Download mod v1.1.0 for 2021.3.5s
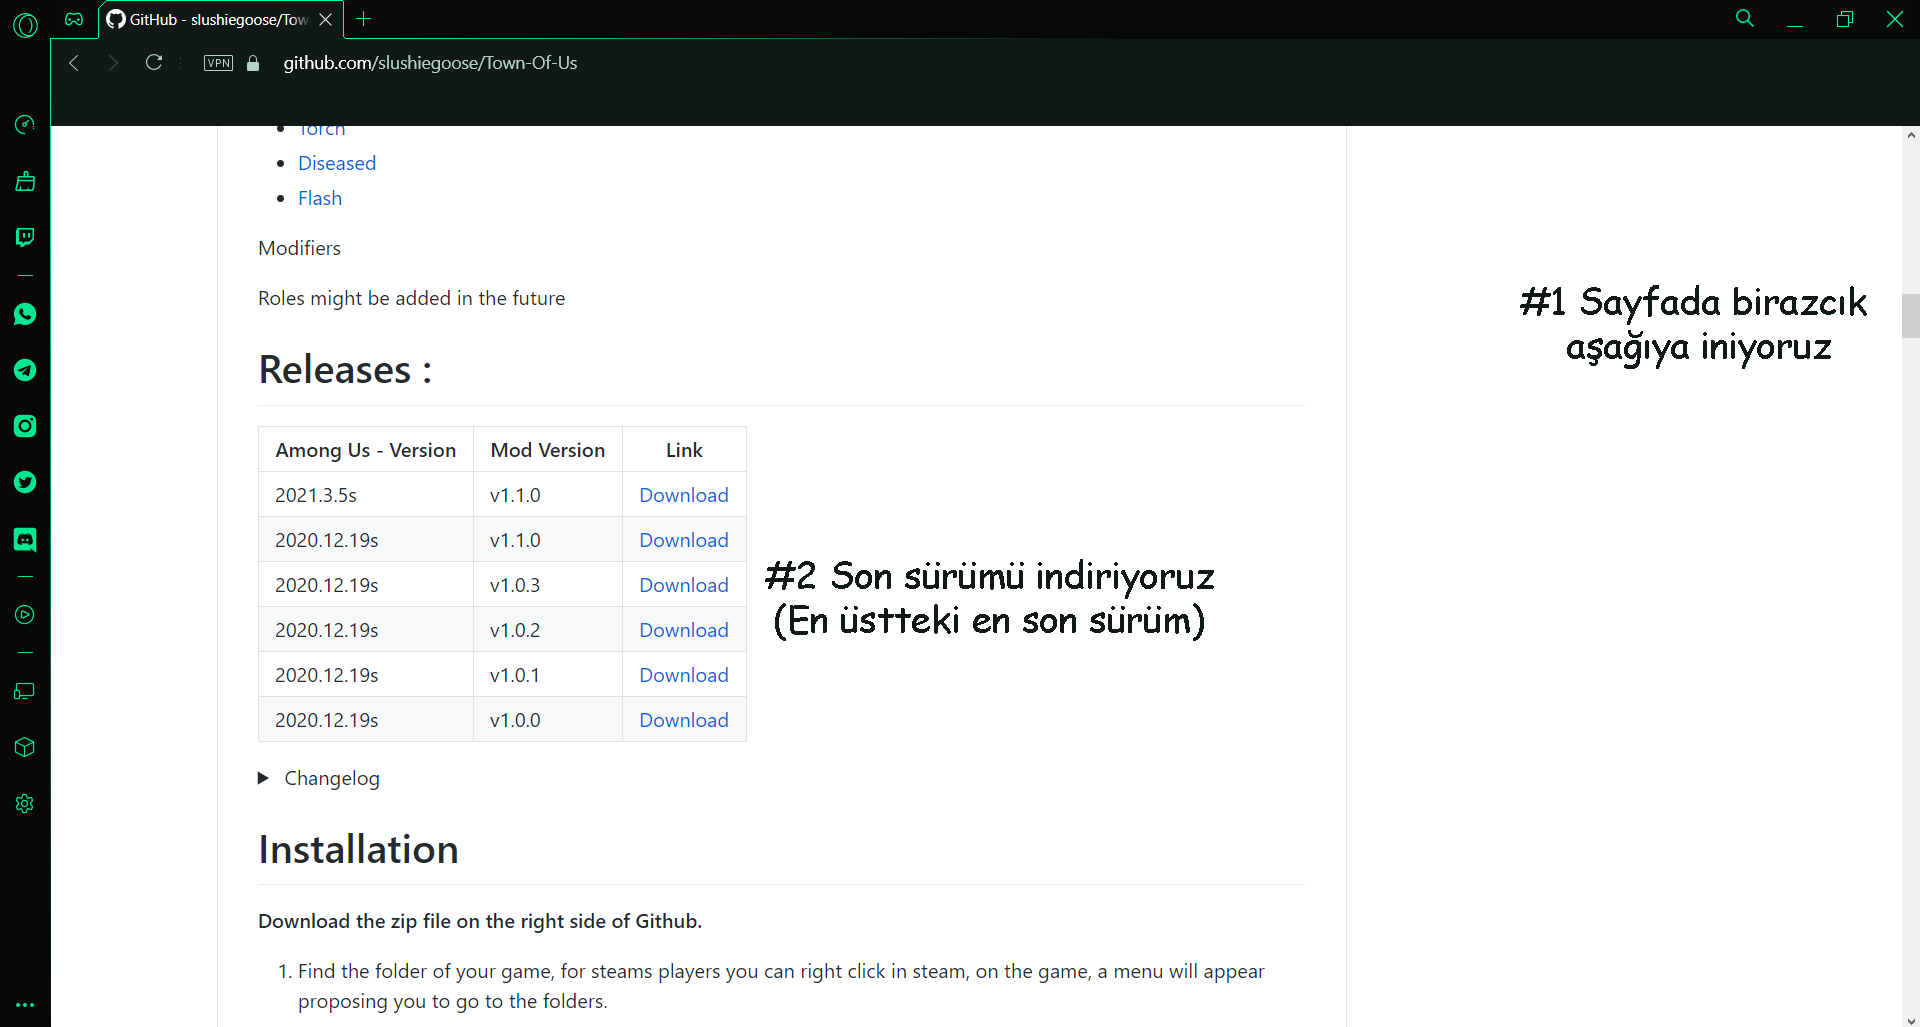 684,495
